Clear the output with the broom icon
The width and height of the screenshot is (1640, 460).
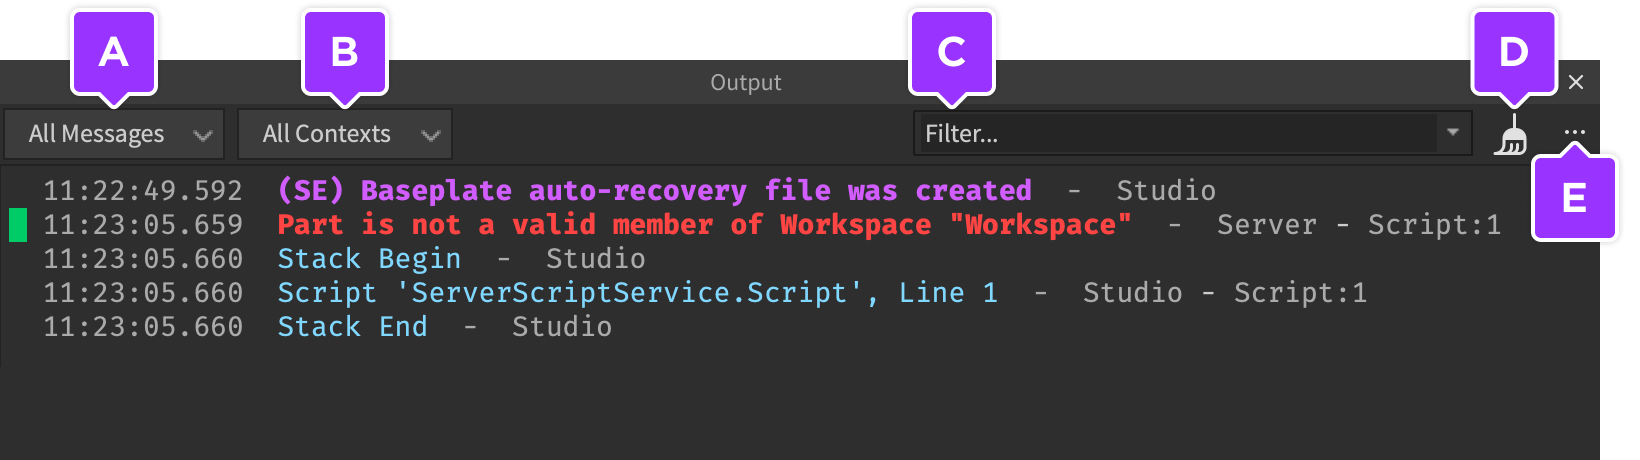[1512, 134]
